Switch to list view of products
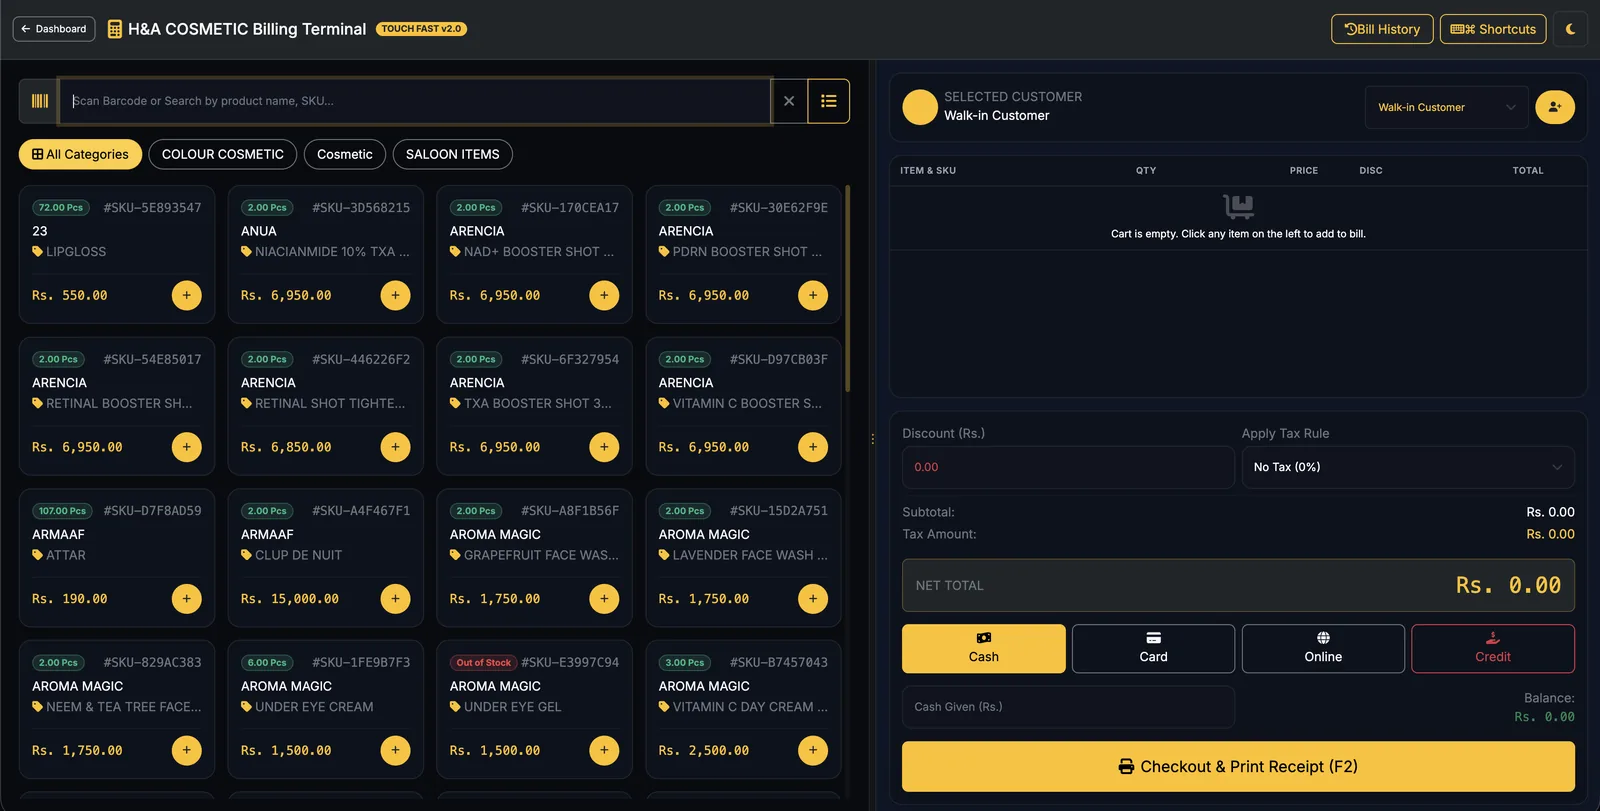1600x811 pixels. click(828, 101)
